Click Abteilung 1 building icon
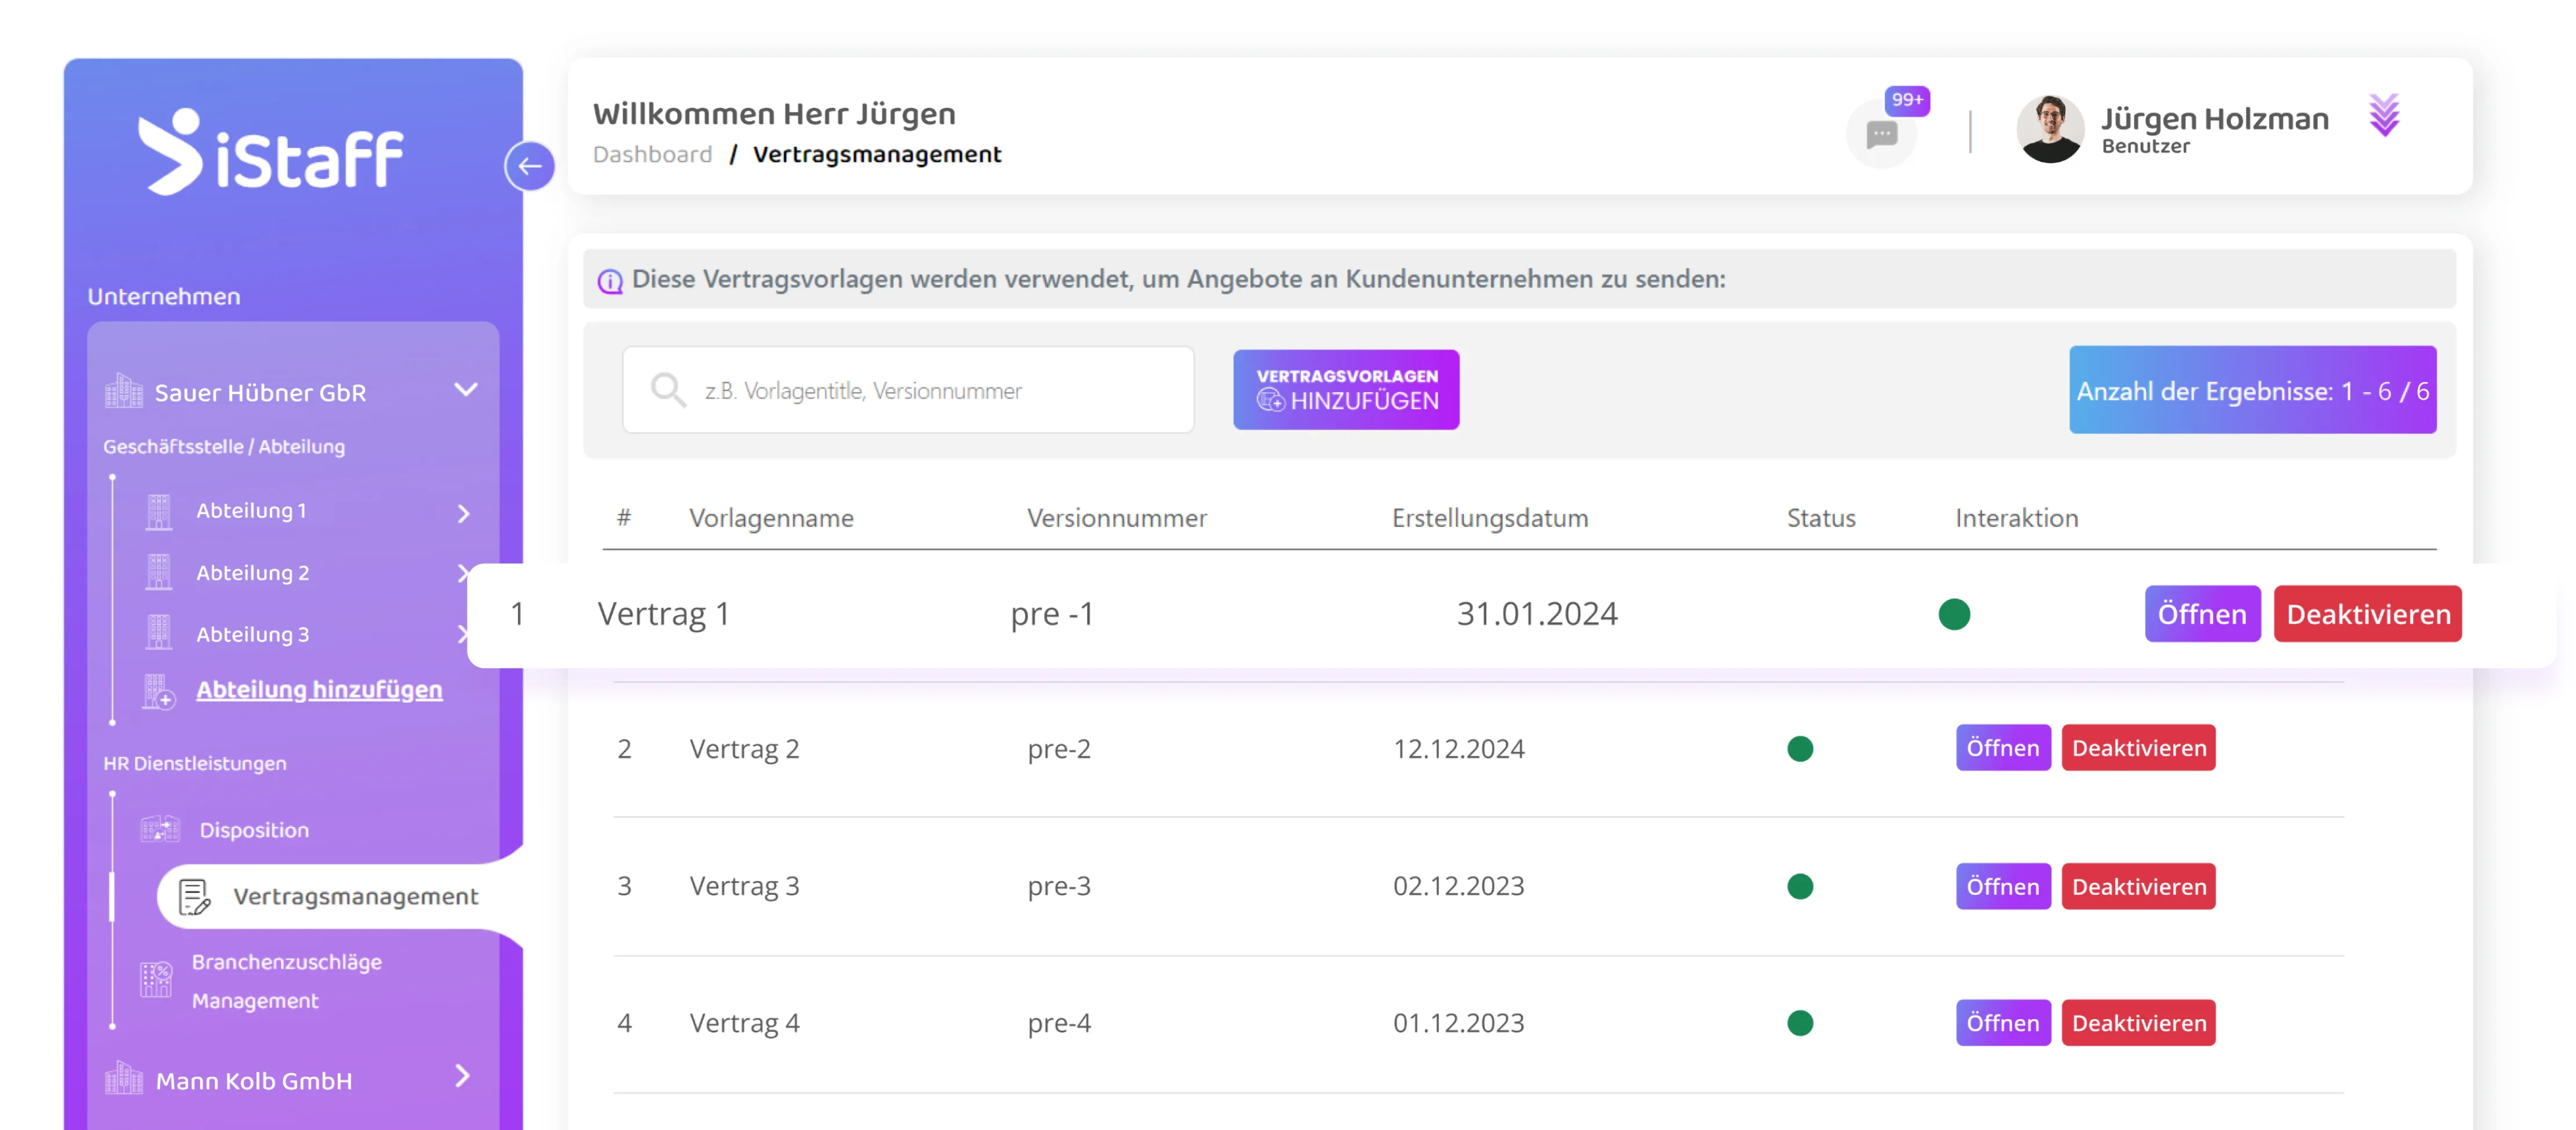The image size is (2576, 1130). point(158,511)
